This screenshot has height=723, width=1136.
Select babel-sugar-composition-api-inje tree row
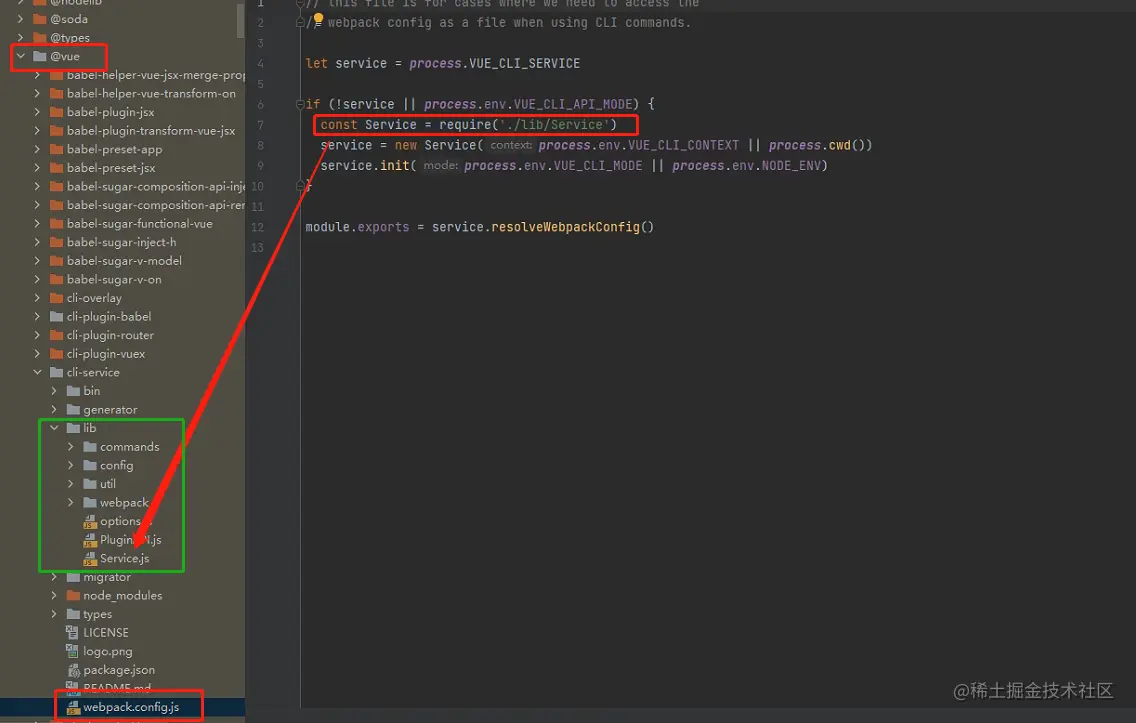tap(122, 187)
